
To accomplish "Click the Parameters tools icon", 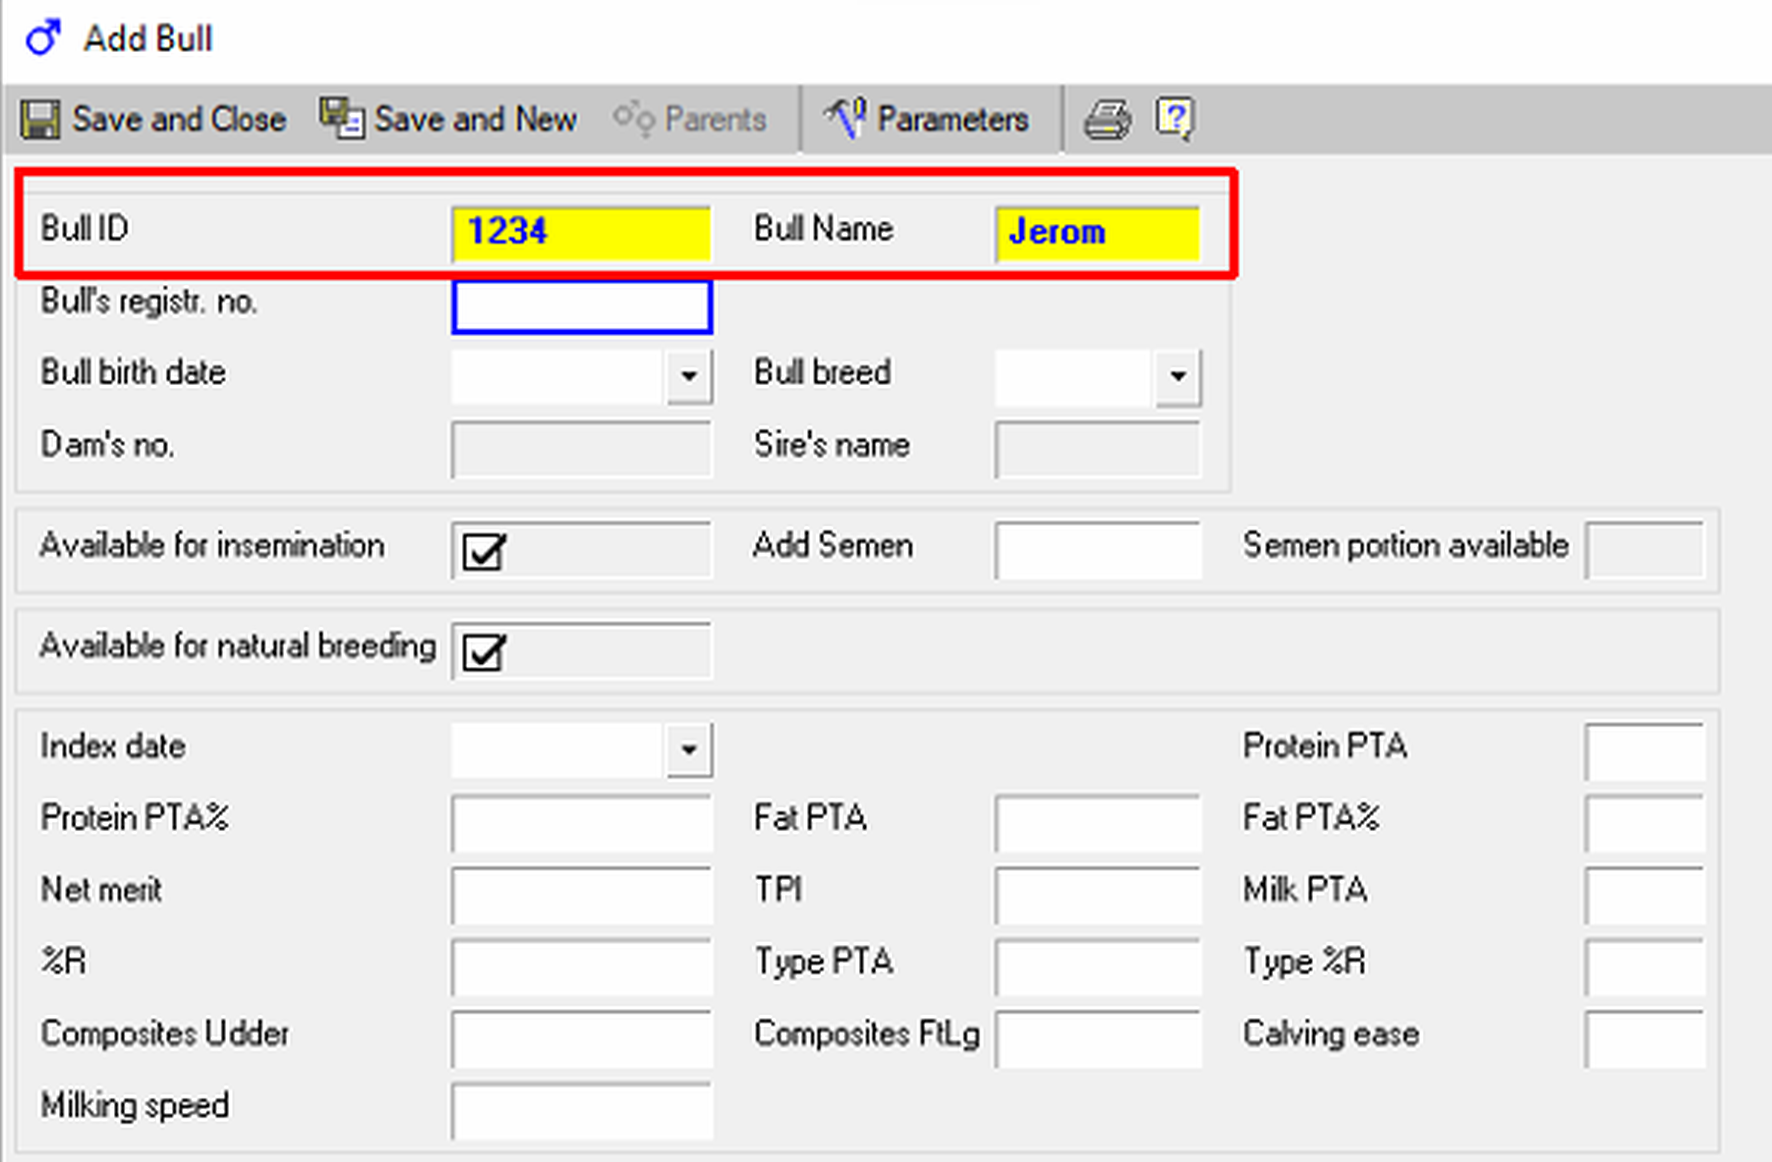I will click(x=845, y=119).
